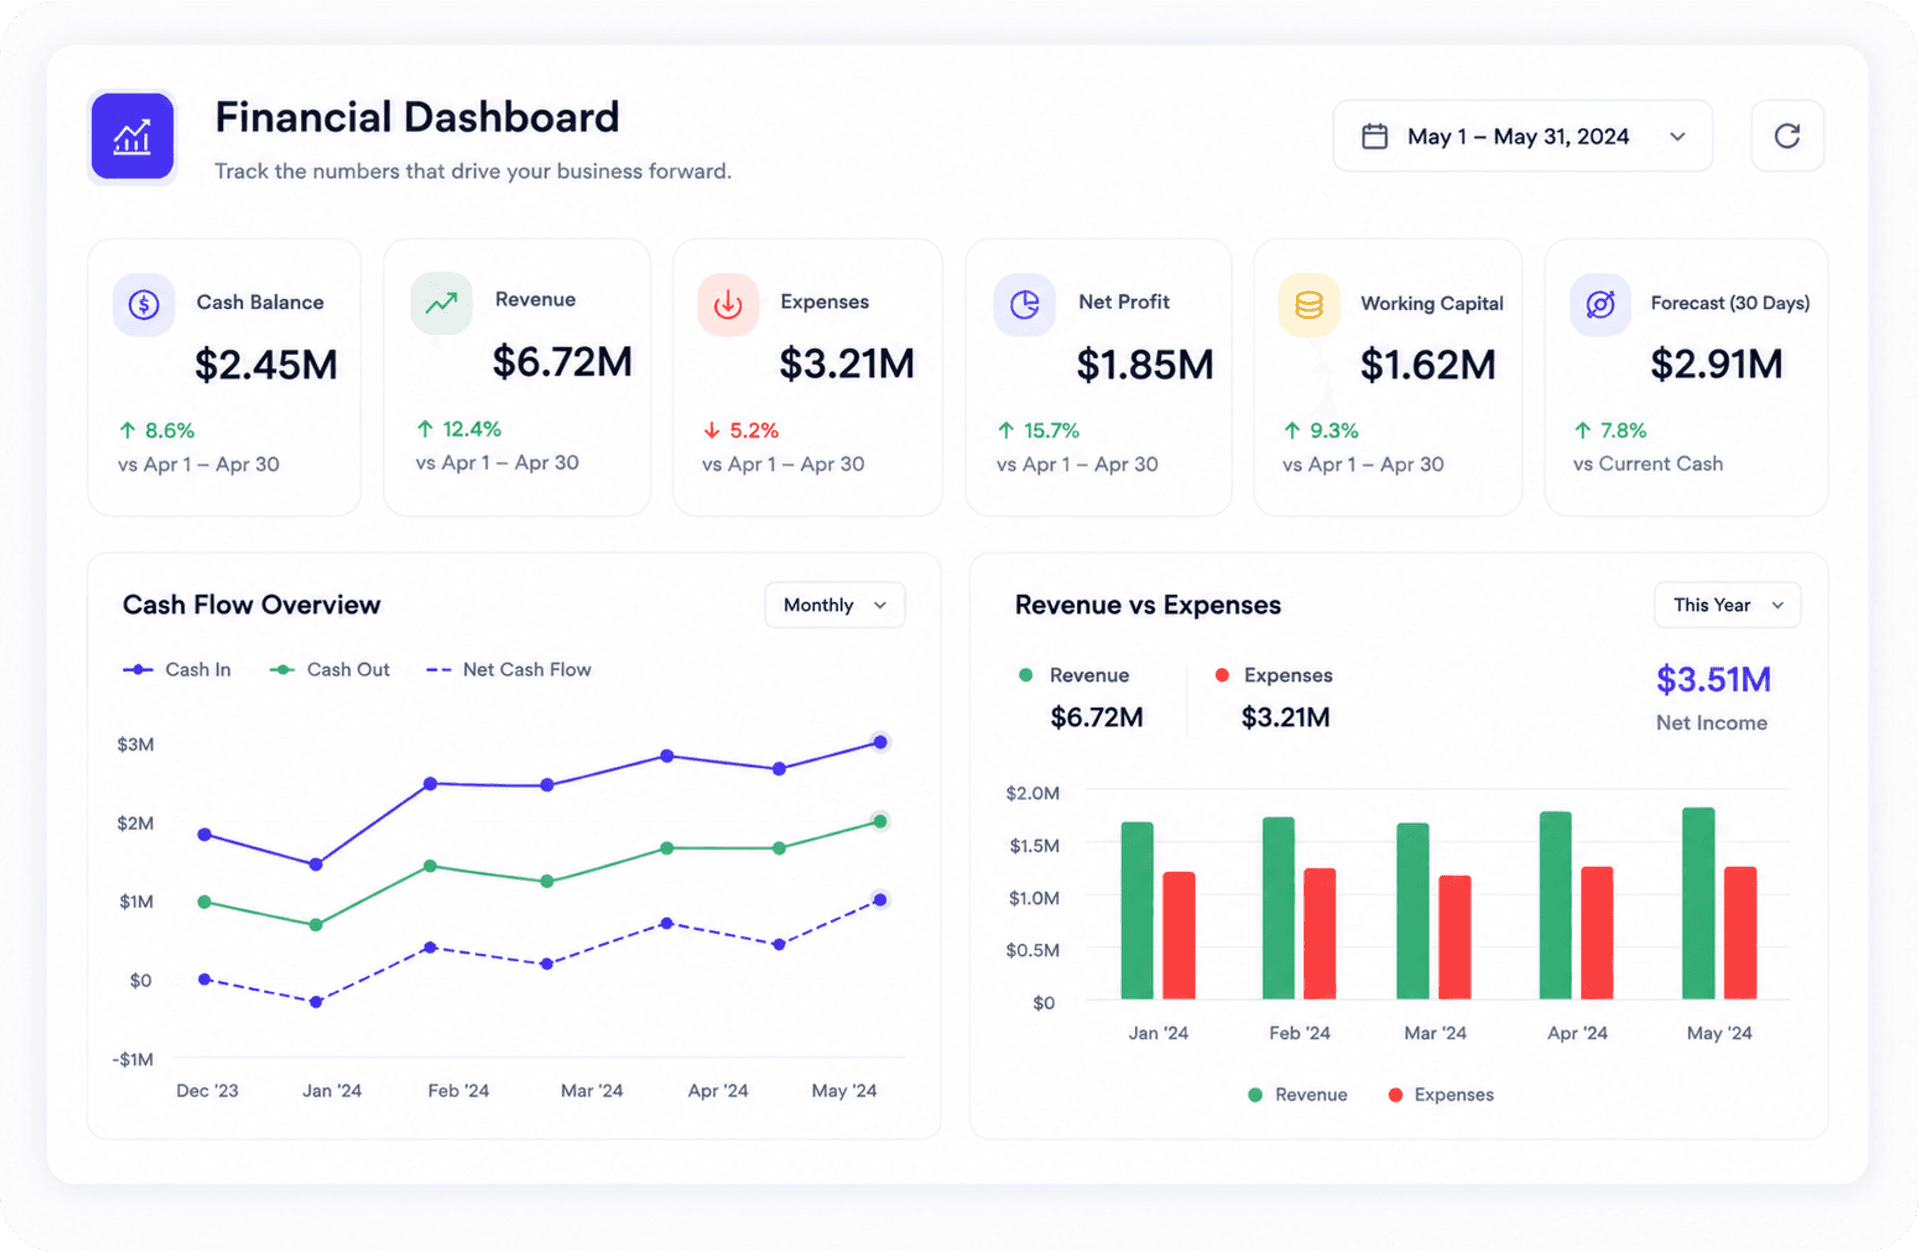The image size is (1920, 1252).
Task: Click the Forecast target icon
Action: click(x=1600, y=304)
